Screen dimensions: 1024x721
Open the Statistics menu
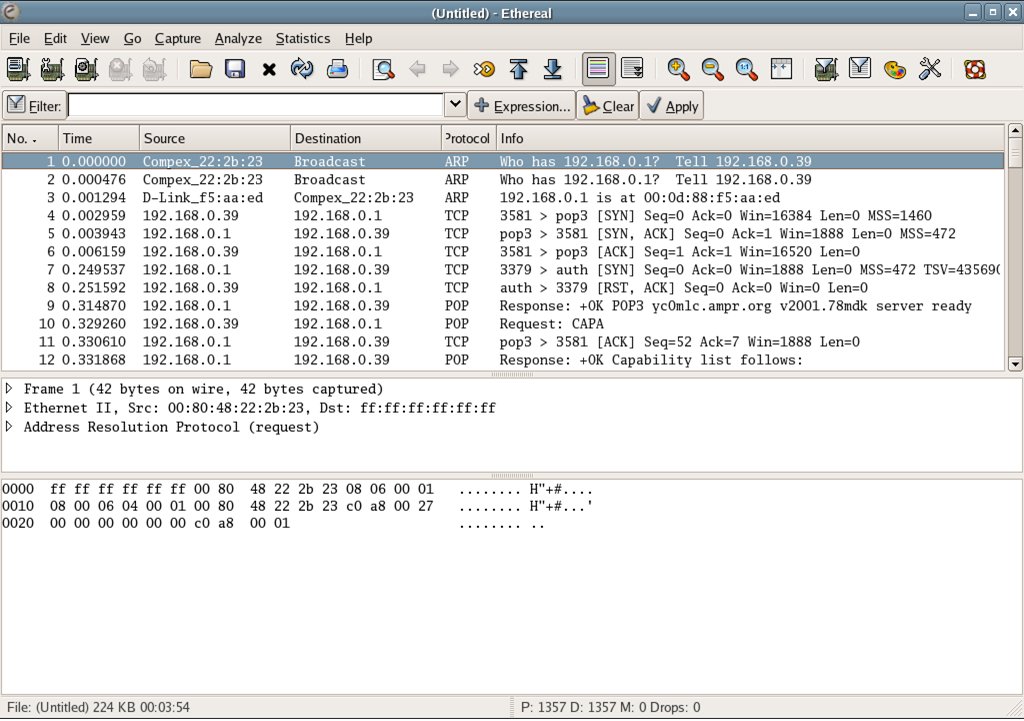point(302,38)
